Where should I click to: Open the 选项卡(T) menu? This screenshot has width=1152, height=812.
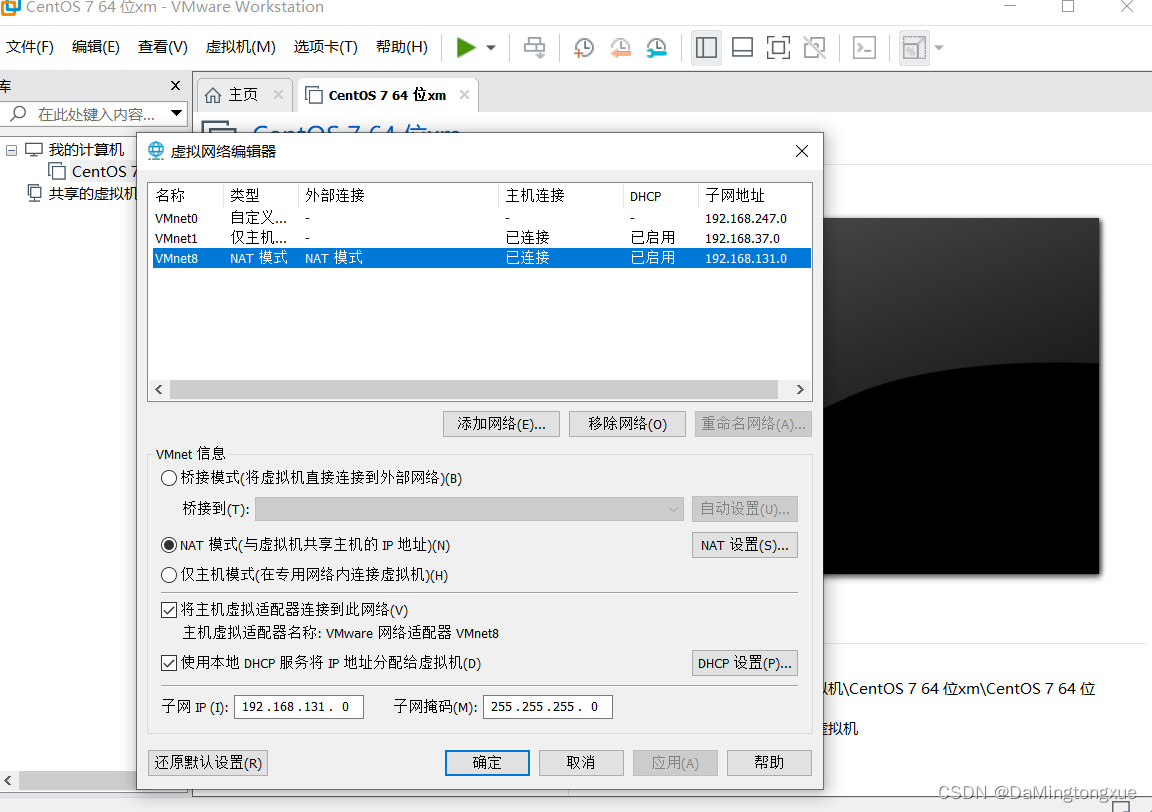pyautogui.click(x=325, y=47)
